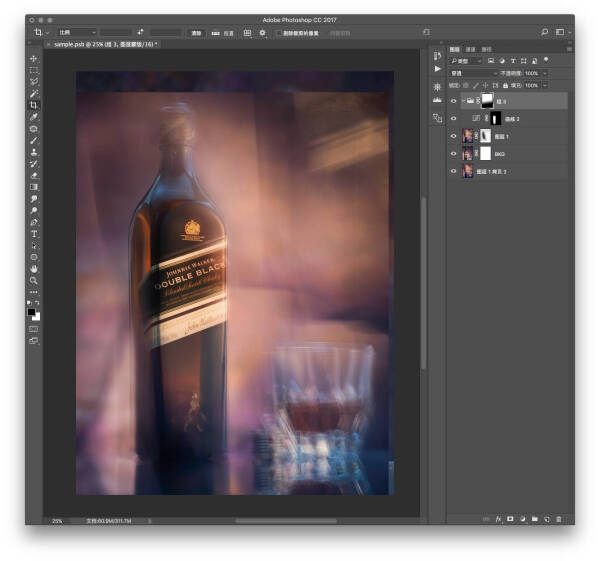The image size is (600, 561).
Task: Open the Layers panel flyout menu
Action: click(x=569, y=49)
